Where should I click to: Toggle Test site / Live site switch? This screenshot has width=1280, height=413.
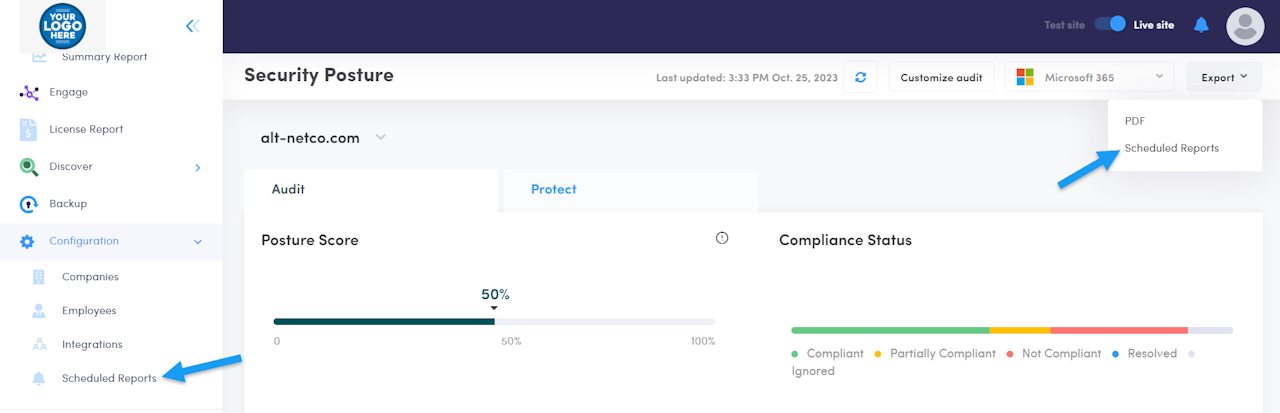point(1109,25)
